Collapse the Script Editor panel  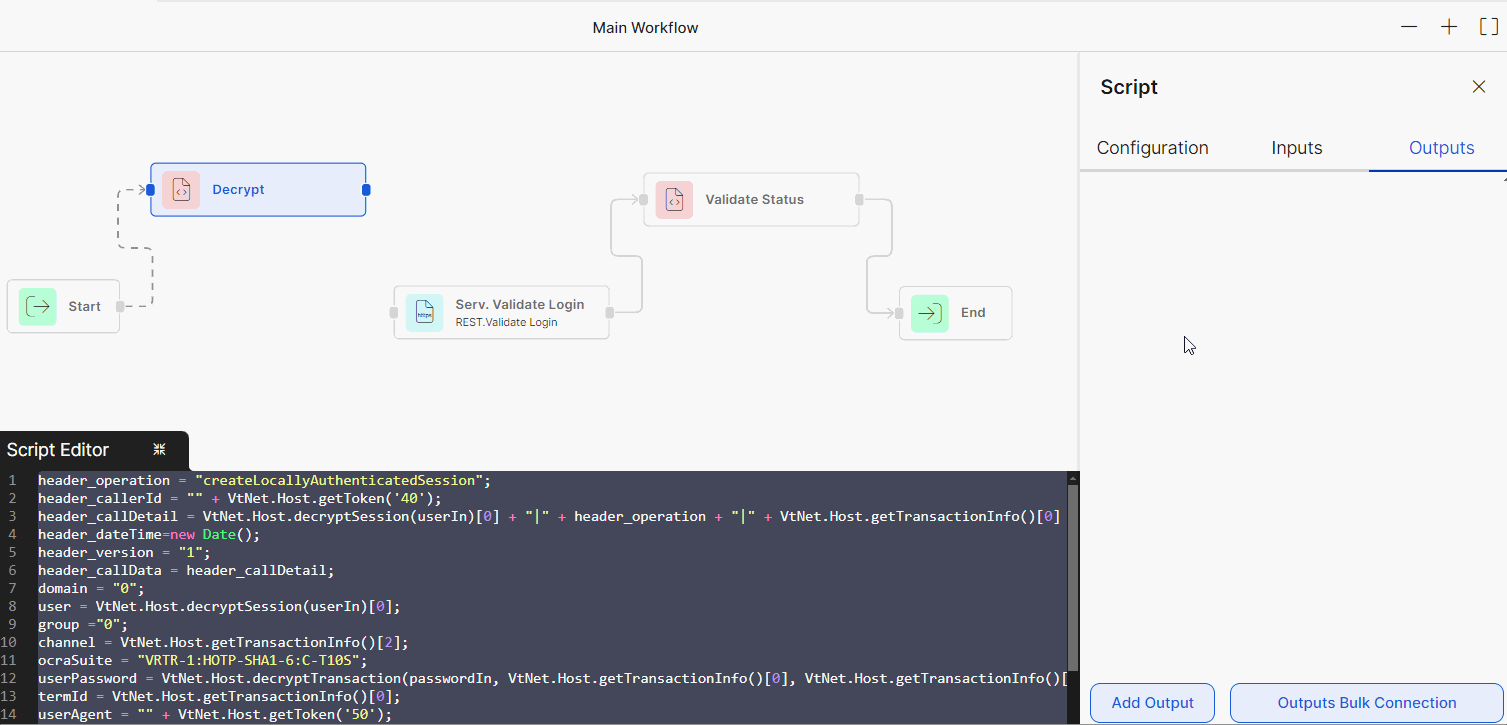pyautogui.click(x=158, y=449)
